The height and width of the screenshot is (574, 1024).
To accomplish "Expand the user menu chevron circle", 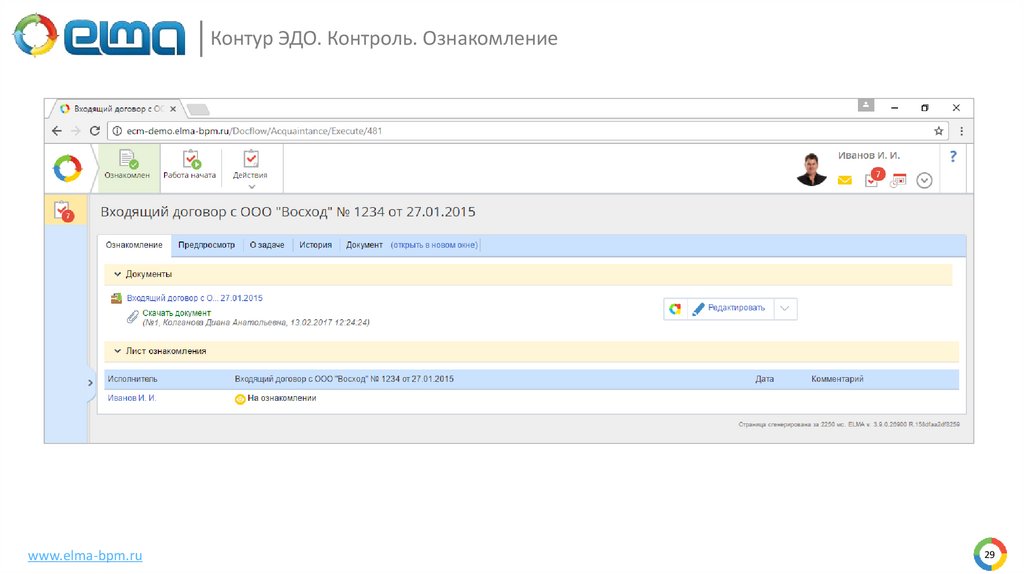I will coord(924,181).
